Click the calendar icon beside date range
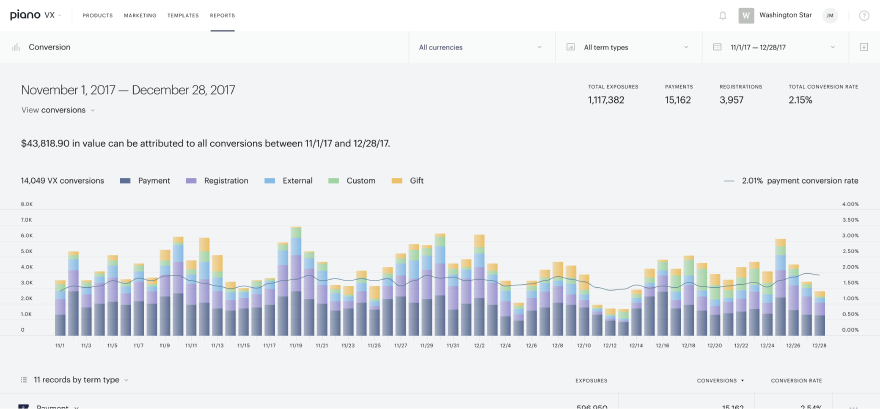This screenshot has width=880, height=409. (717, 47)
